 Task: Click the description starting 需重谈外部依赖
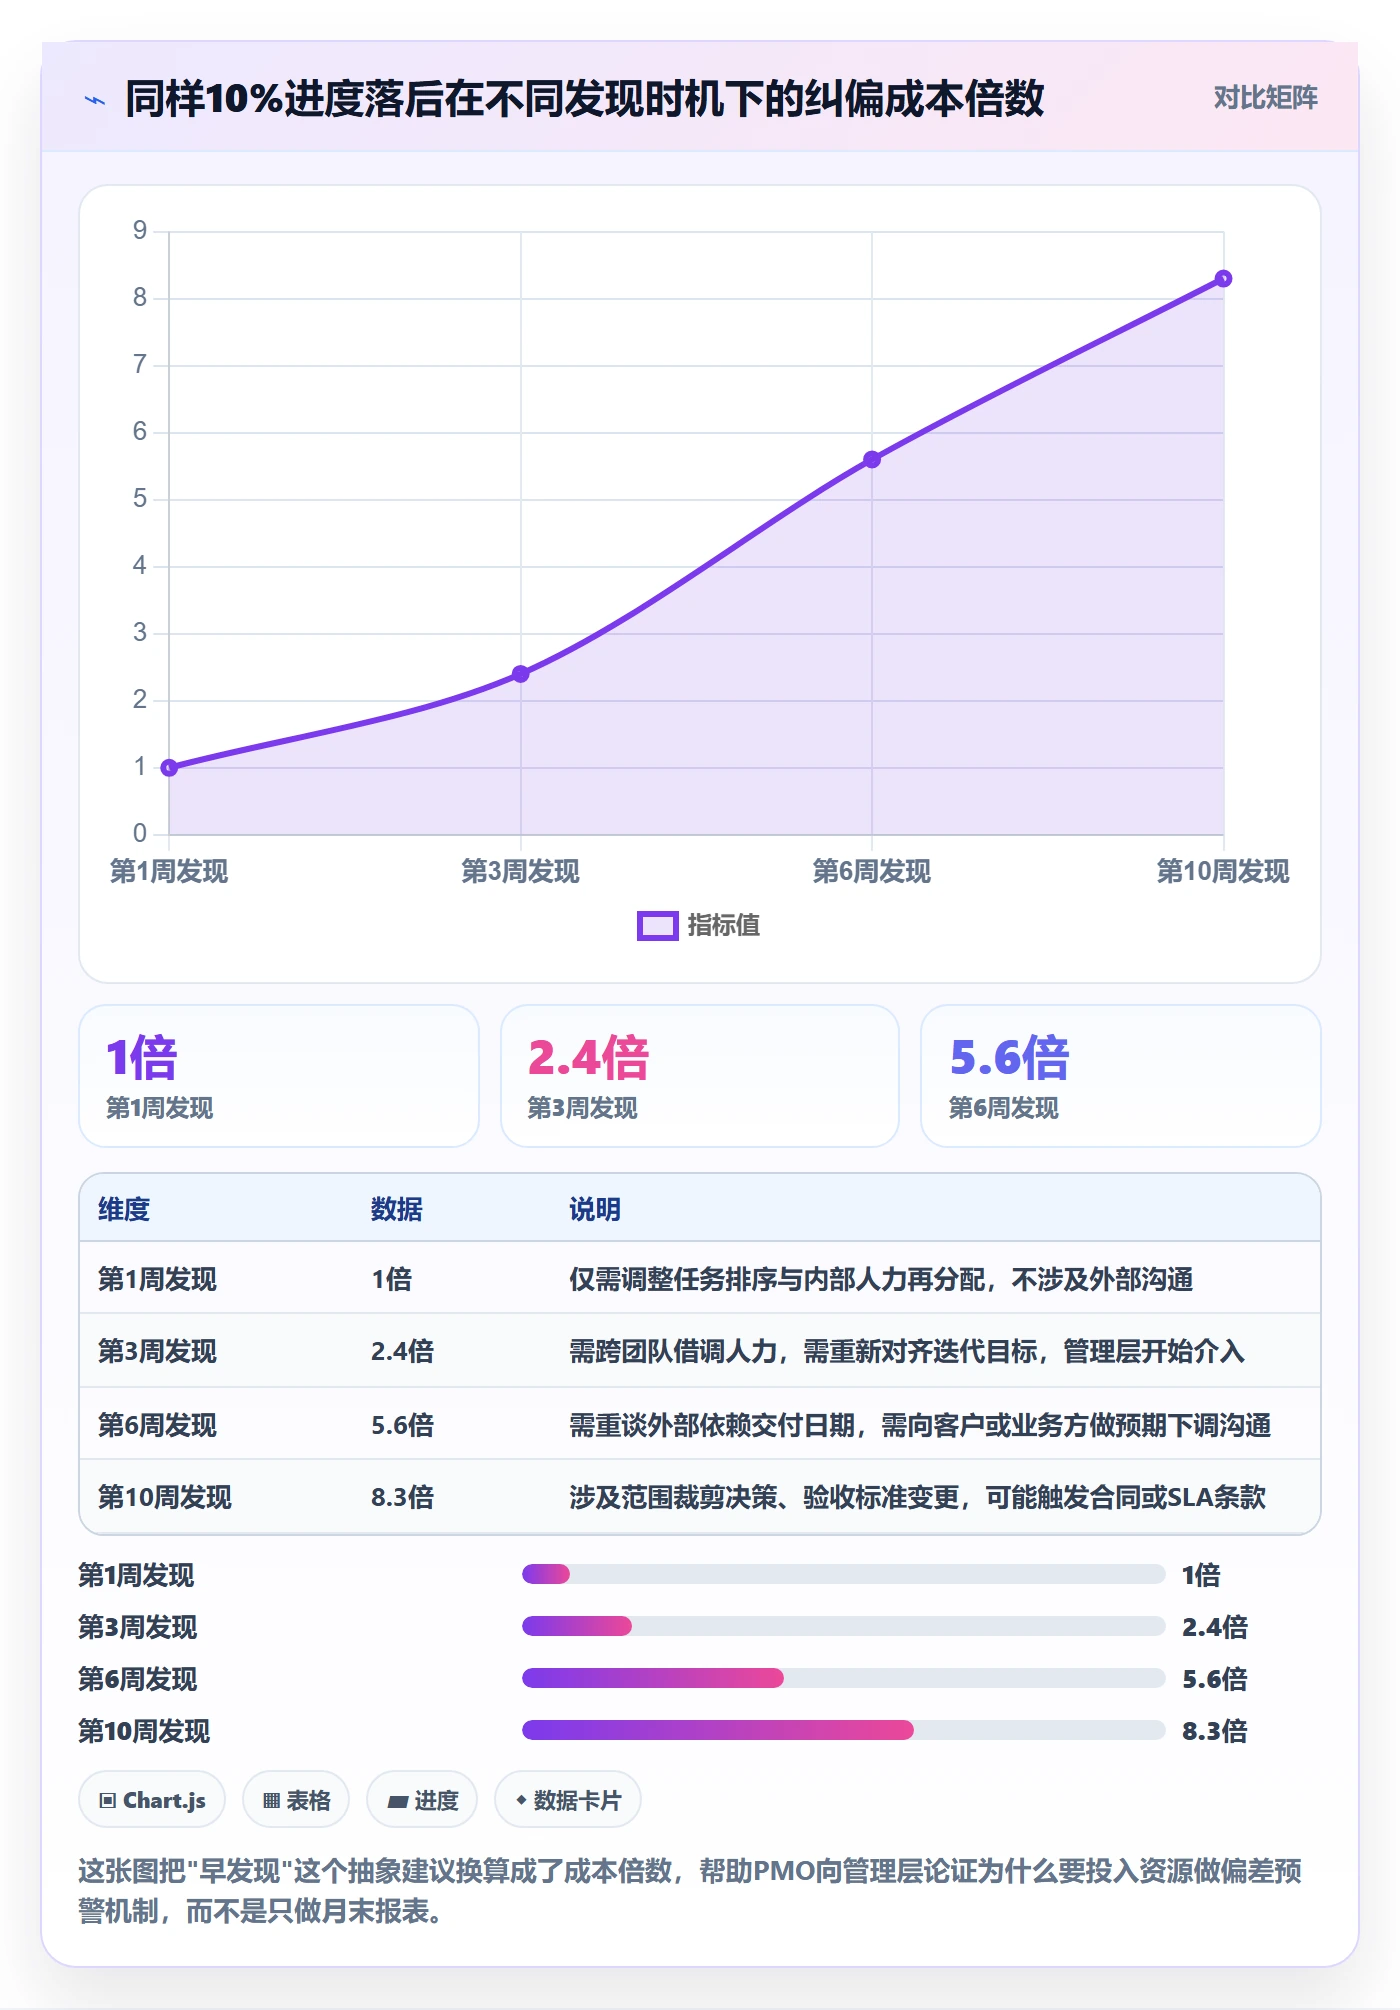[920, 1425]
